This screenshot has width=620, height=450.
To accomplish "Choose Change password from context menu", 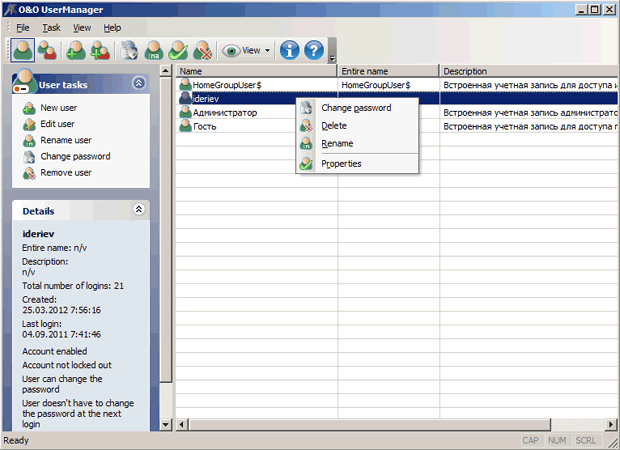I will tap(357, 108).
